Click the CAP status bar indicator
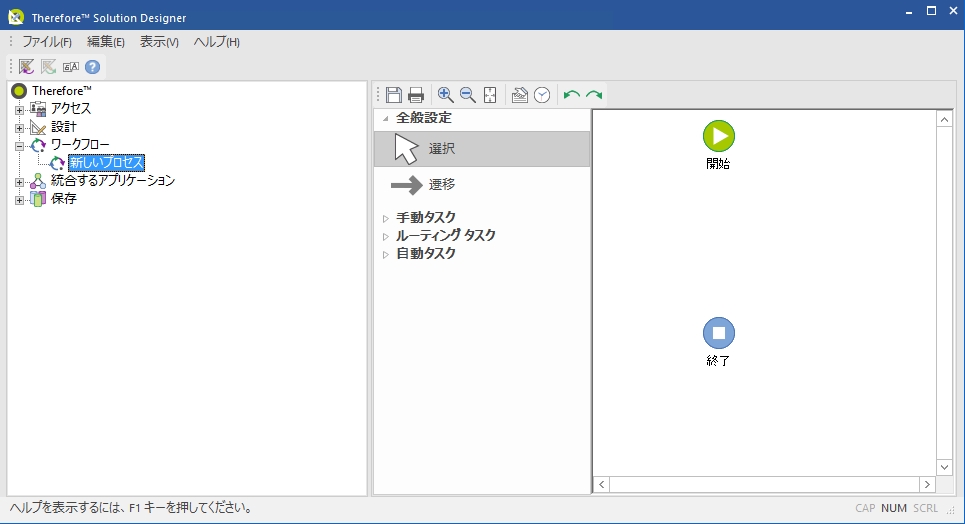 click(865, 508)
